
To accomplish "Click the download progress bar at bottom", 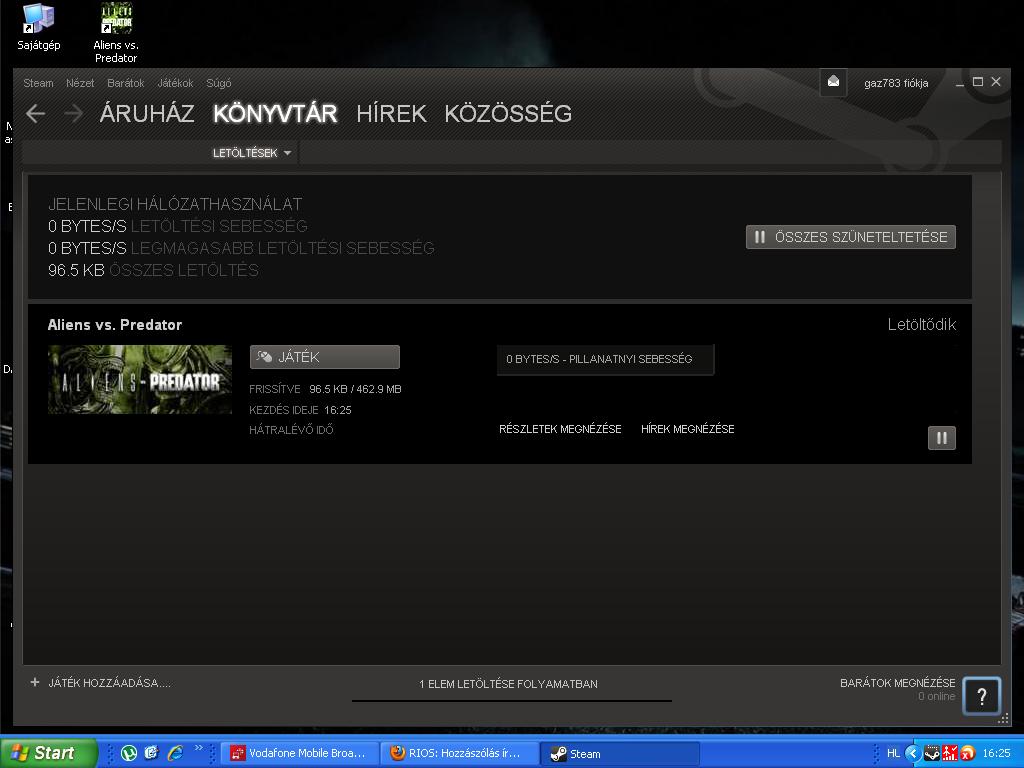I will [511, 701].
